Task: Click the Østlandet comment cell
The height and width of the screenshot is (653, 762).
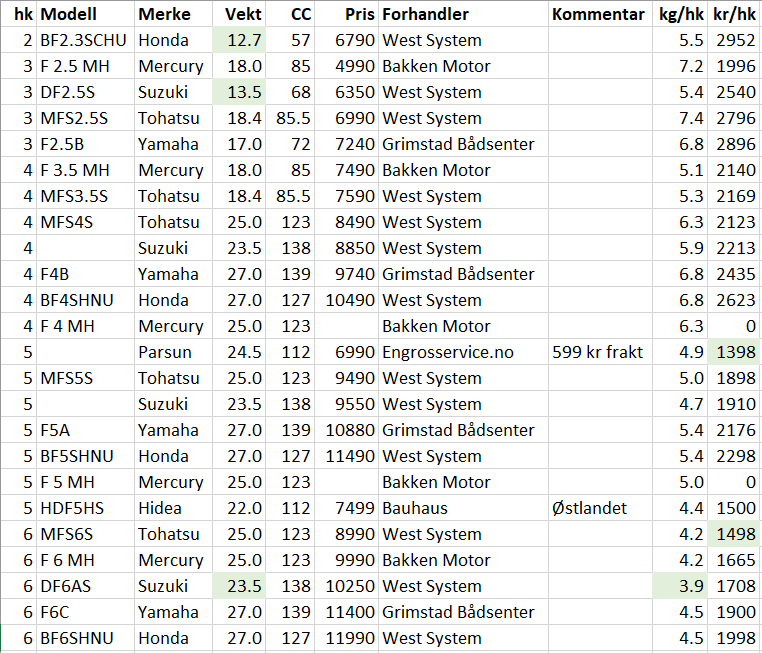Action: tap(600, 508)
